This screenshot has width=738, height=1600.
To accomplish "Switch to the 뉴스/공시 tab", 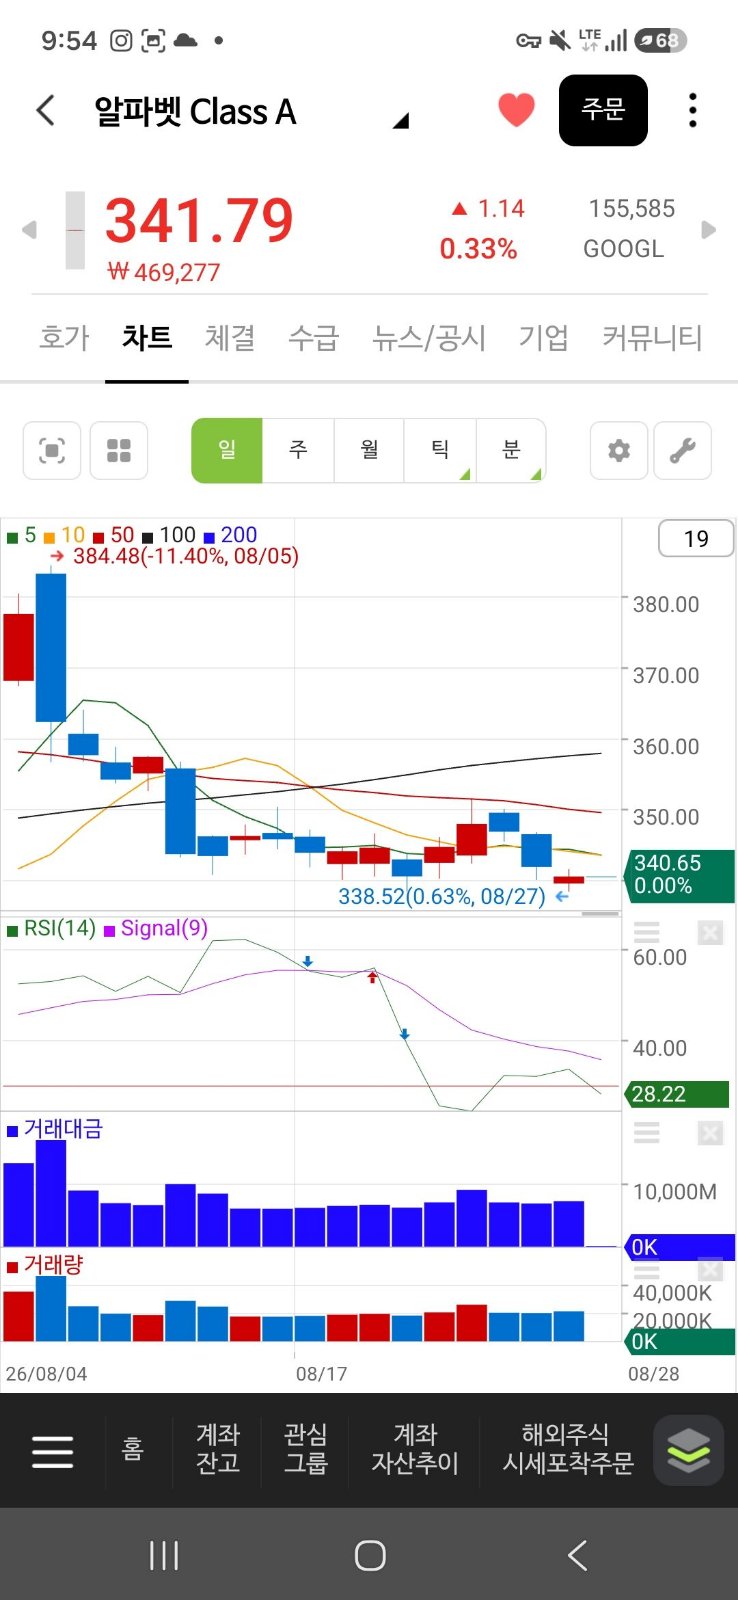I will tap(429, 338).
